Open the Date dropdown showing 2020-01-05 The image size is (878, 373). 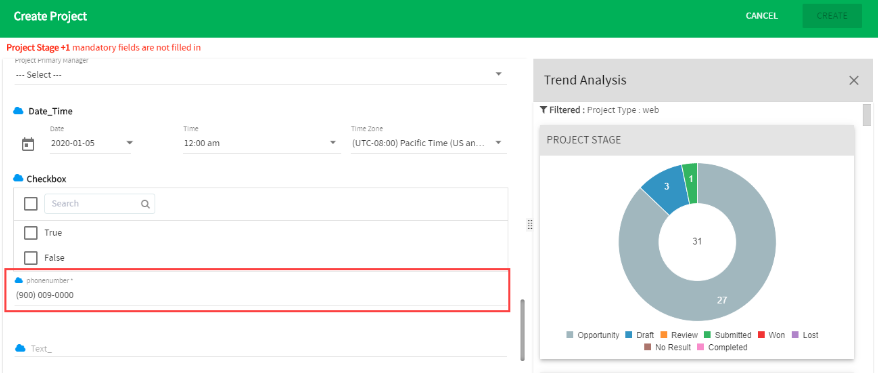point(90,143)
